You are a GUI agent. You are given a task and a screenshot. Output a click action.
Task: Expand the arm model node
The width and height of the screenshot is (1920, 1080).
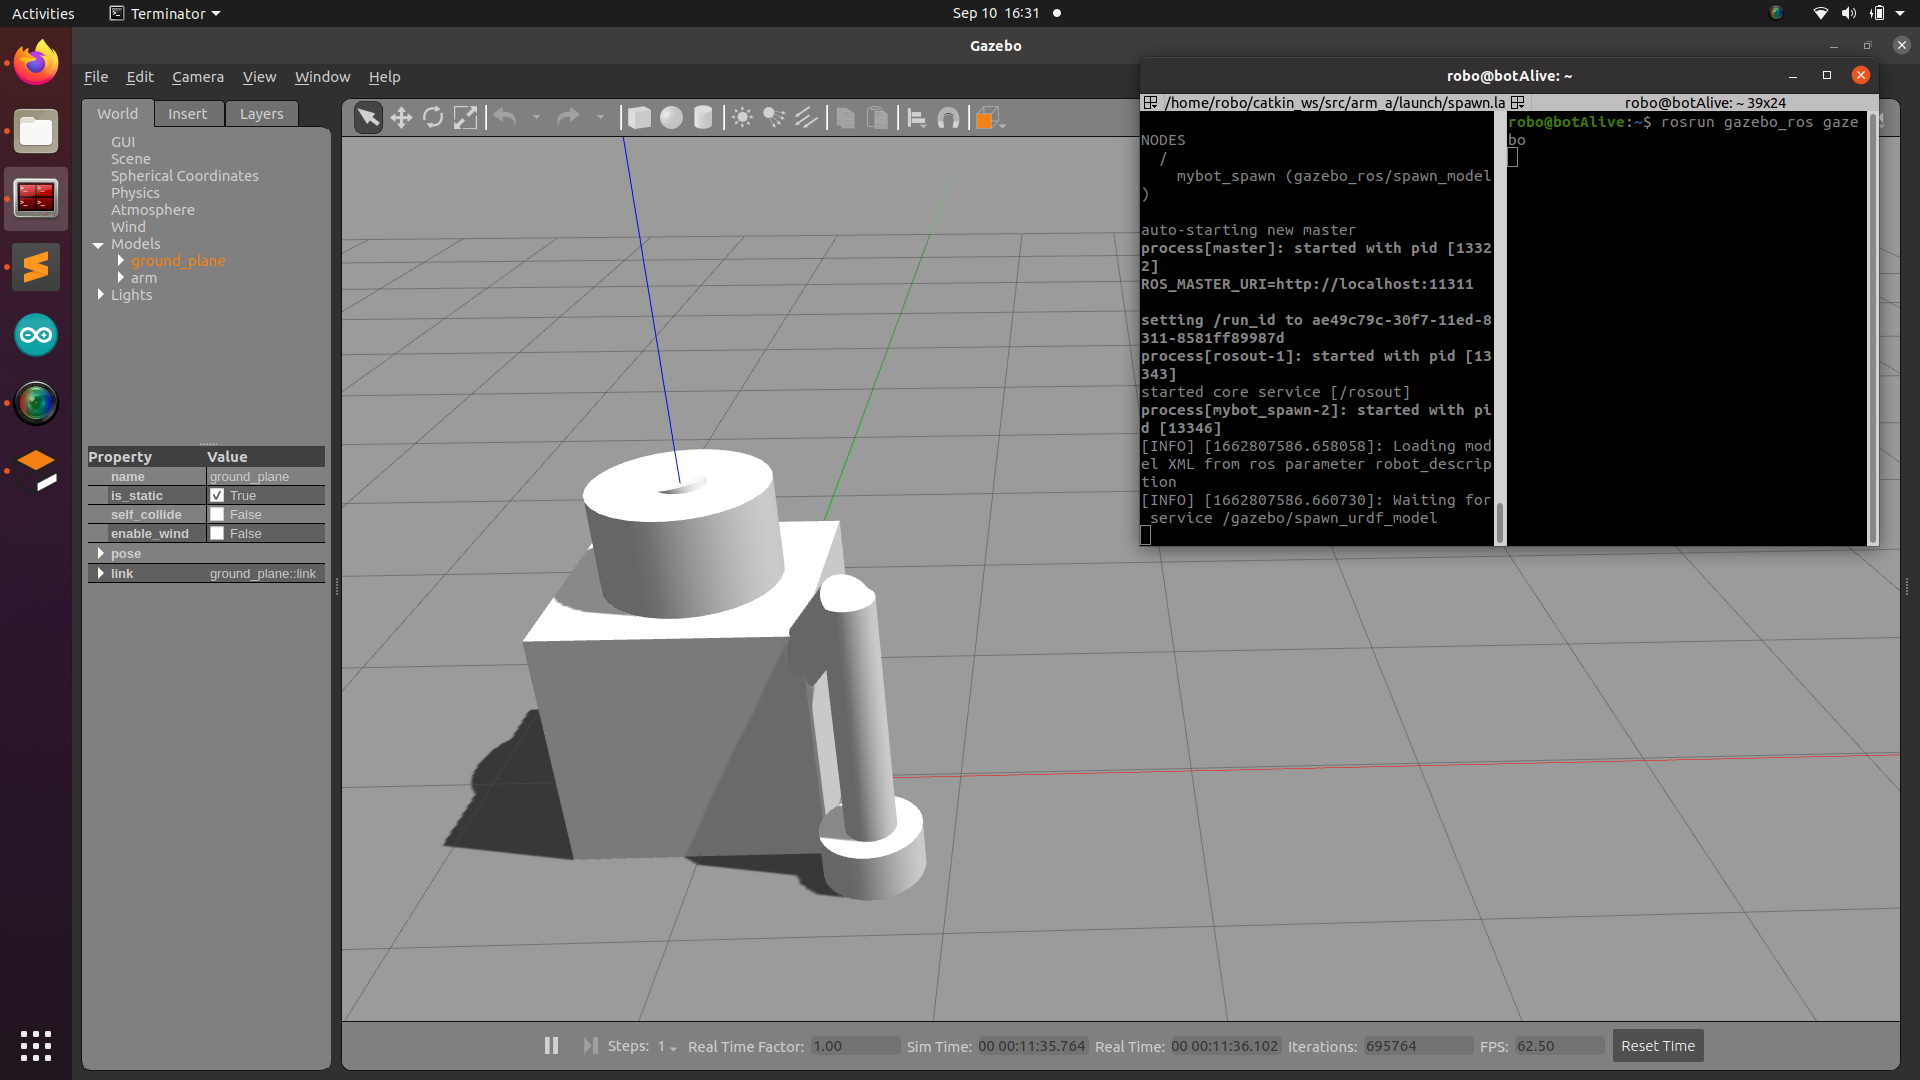pos(120,278)
